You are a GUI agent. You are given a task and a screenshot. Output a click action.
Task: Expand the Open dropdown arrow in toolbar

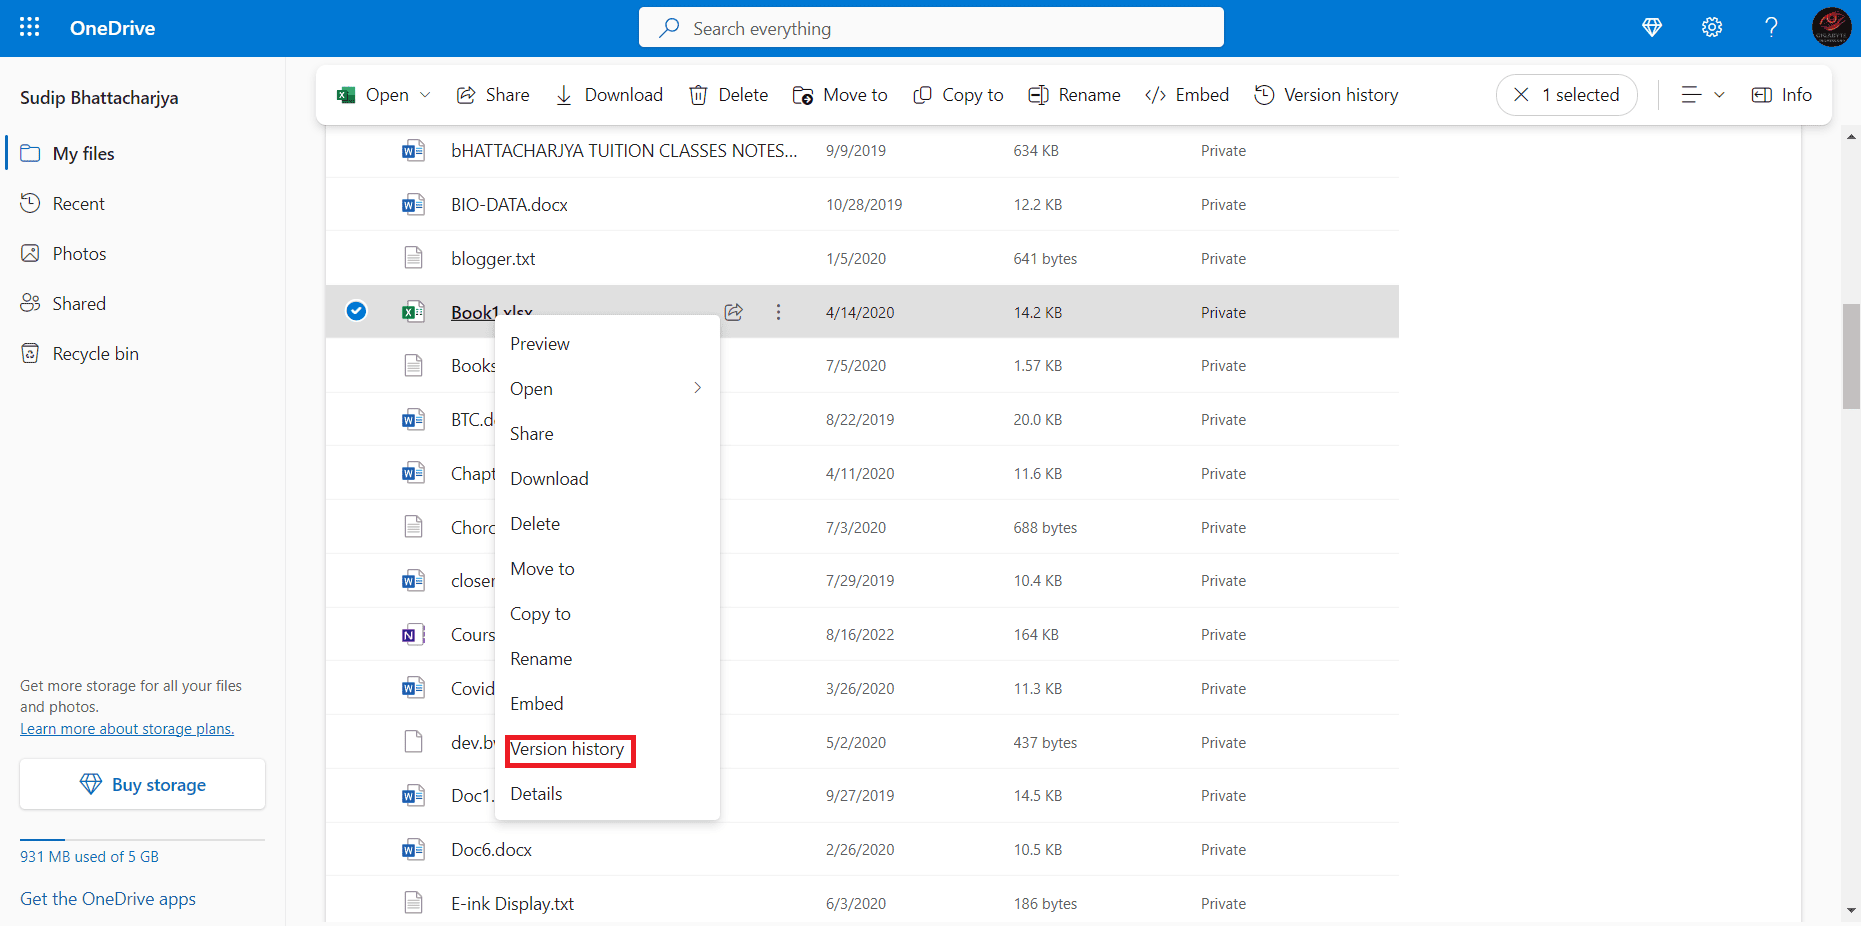[x=425, y=95]
